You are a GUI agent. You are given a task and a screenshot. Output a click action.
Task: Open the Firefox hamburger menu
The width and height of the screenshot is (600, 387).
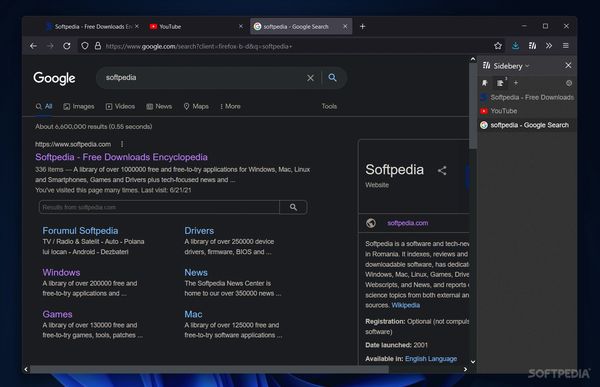point(566,46)
